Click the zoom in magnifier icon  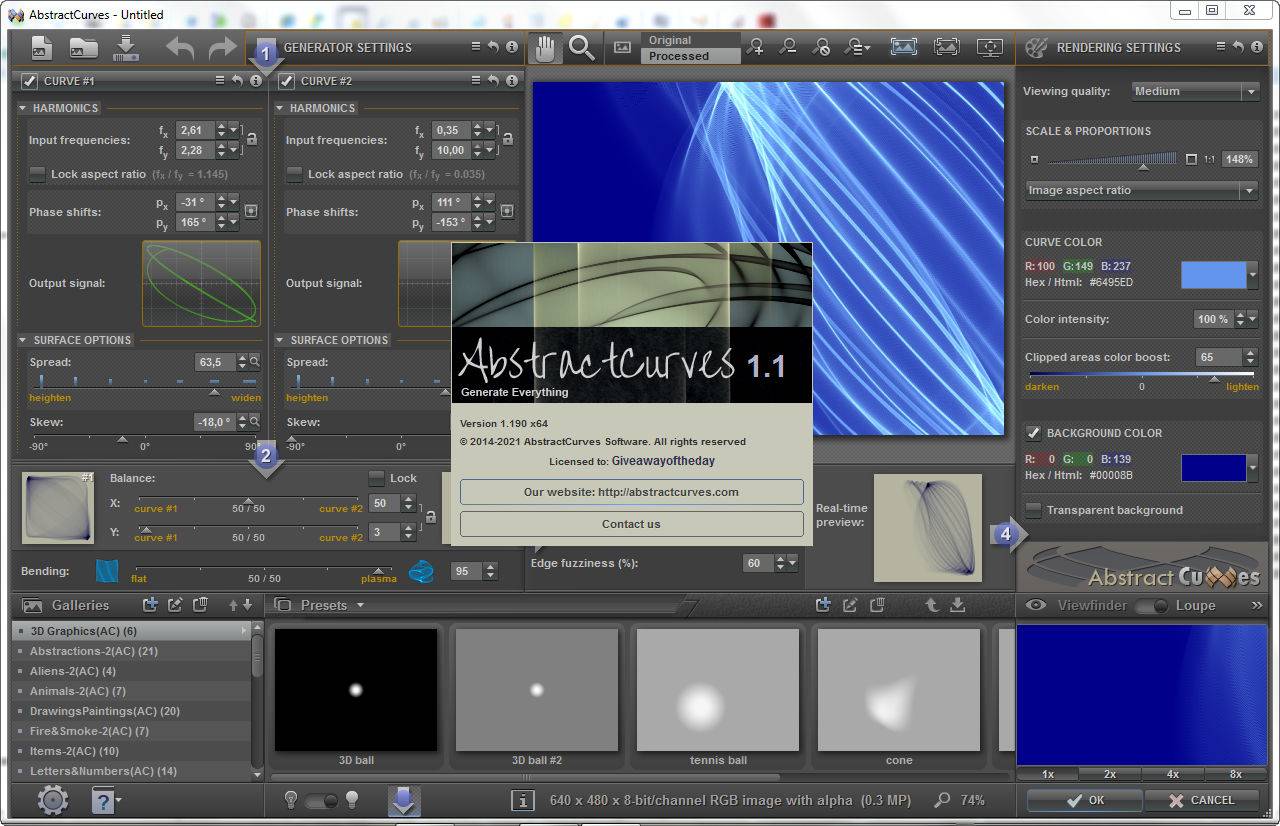(757, 47)
